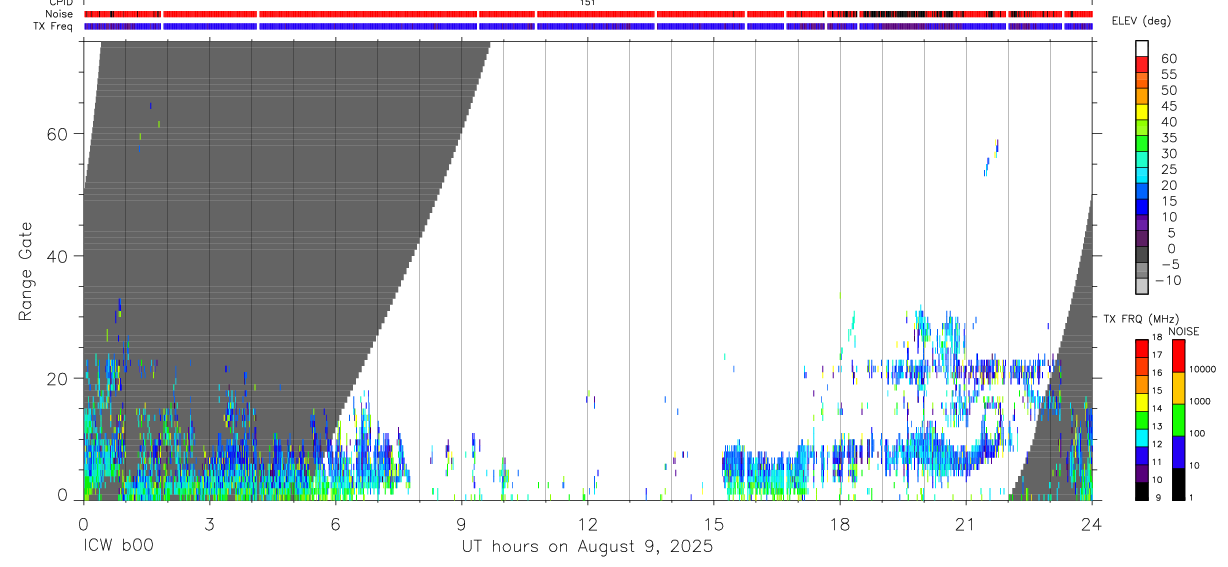The image size is (1228, 567).
Task: Click the blue TX Freq strip above the plot
Action: click(588, 26)
